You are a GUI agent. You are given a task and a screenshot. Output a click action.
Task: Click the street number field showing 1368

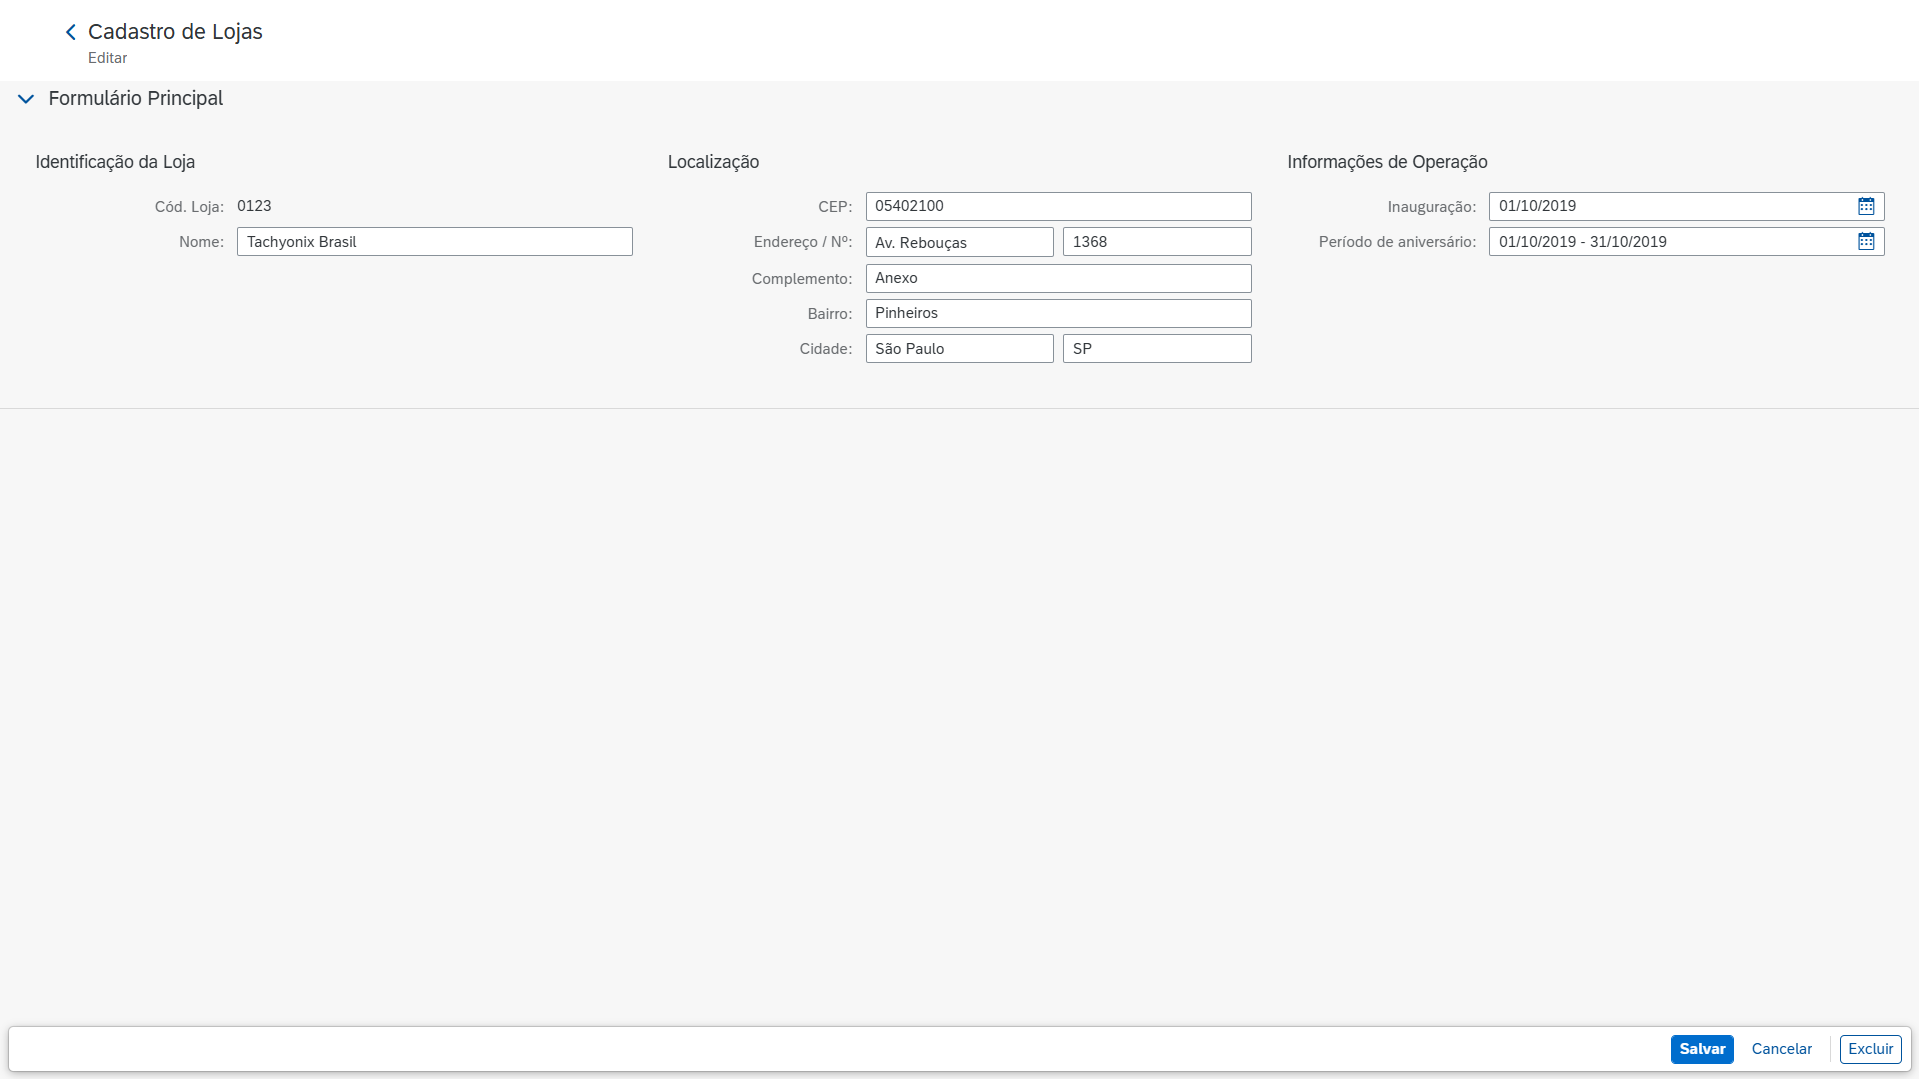[1156, 242]
